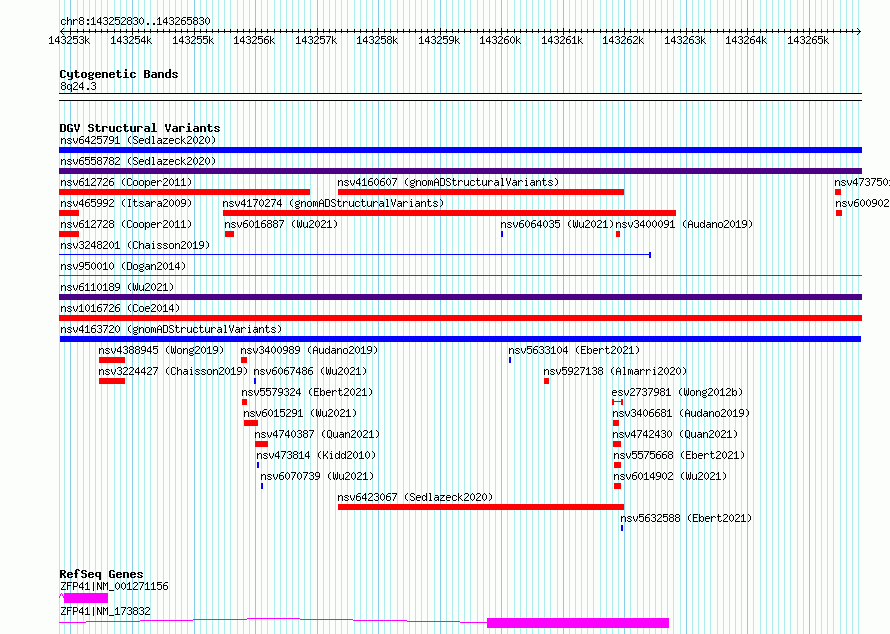Click the red bar under nsv4388945 (Wong2019)
The image size is (890, 634).
pos(112,360)
